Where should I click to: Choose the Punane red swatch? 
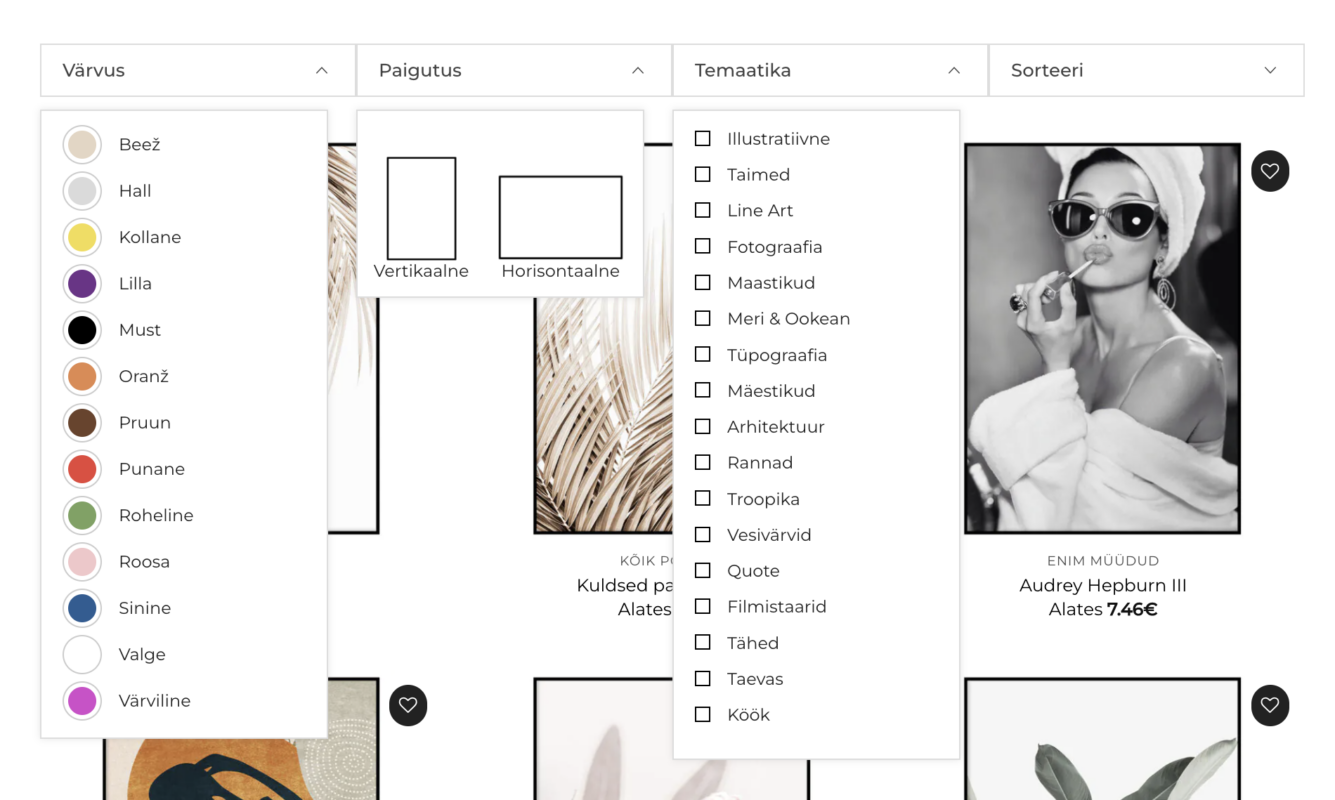click(82, 469)
